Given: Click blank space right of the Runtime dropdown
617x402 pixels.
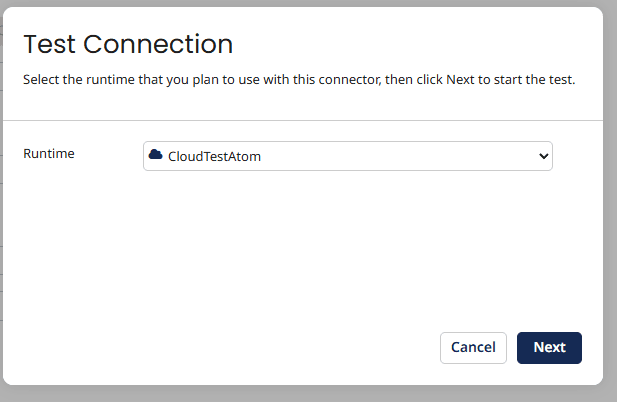Looking at the screenshot, I should 577,156.
